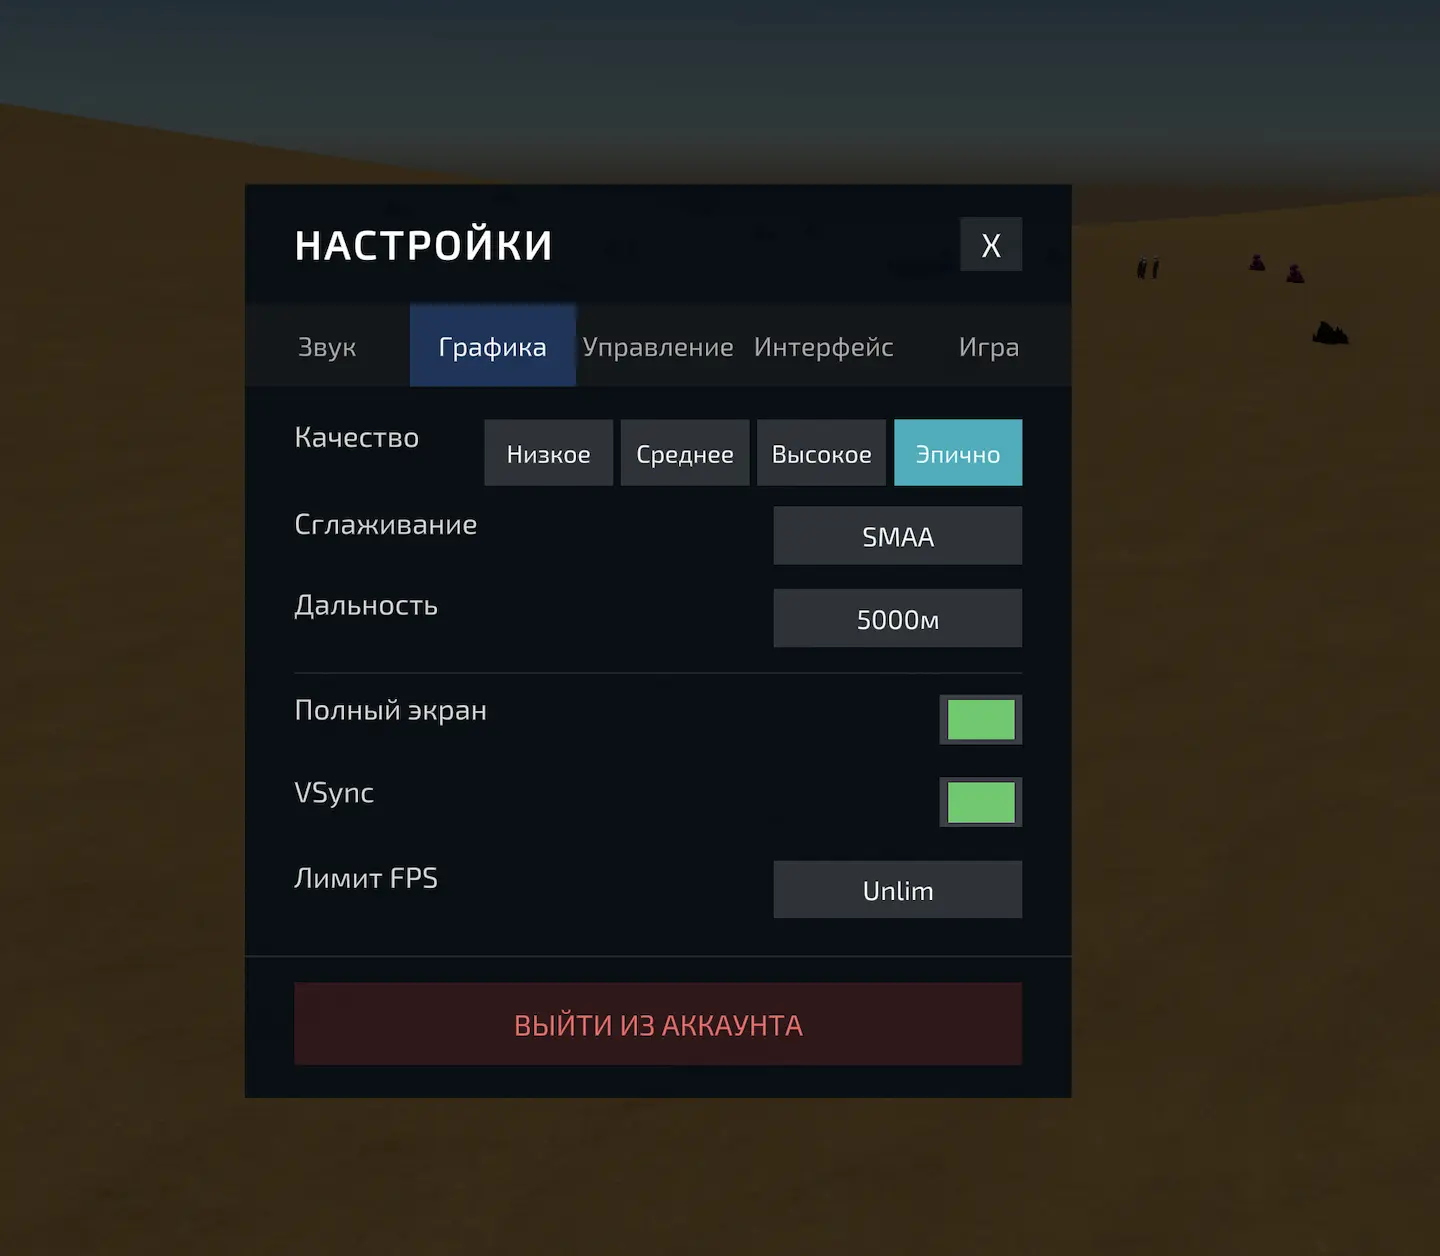This screenshot has height=1256, width=1440.
Task: Select Эпично quality preset
Action: pos(958,453)
